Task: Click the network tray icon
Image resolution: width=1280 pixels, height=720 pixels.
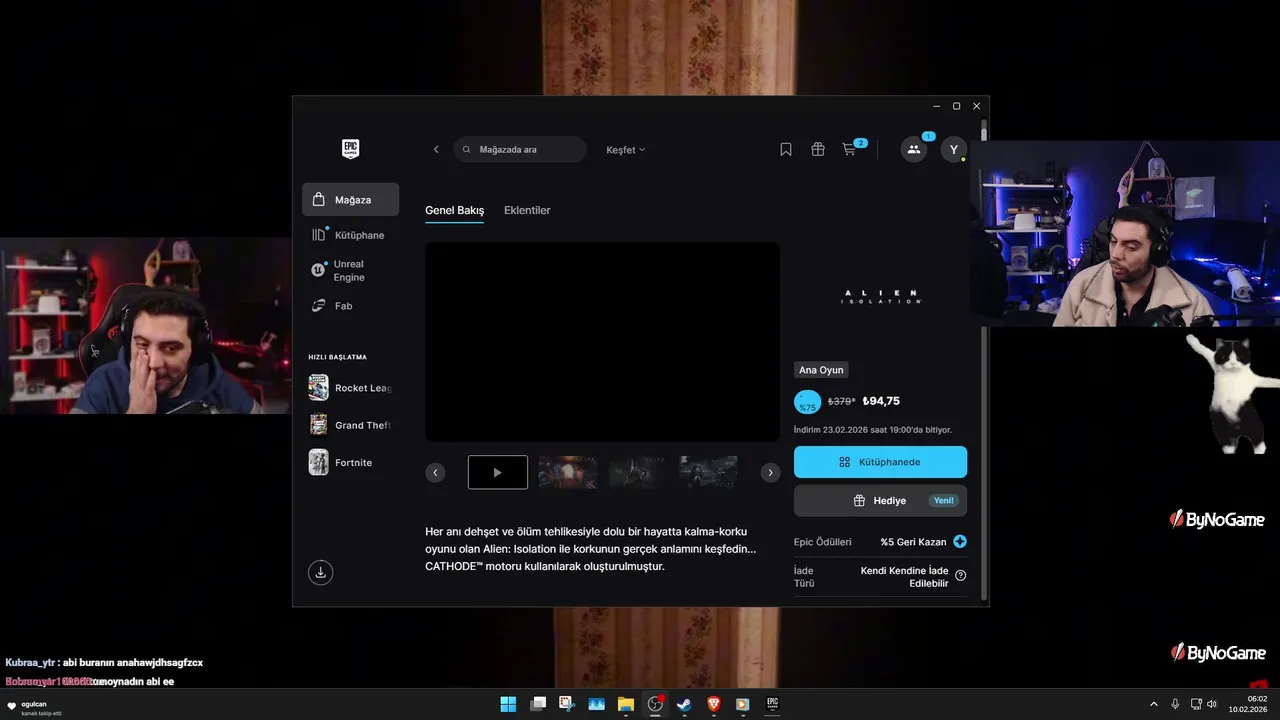Action: tap(1196, 704)
